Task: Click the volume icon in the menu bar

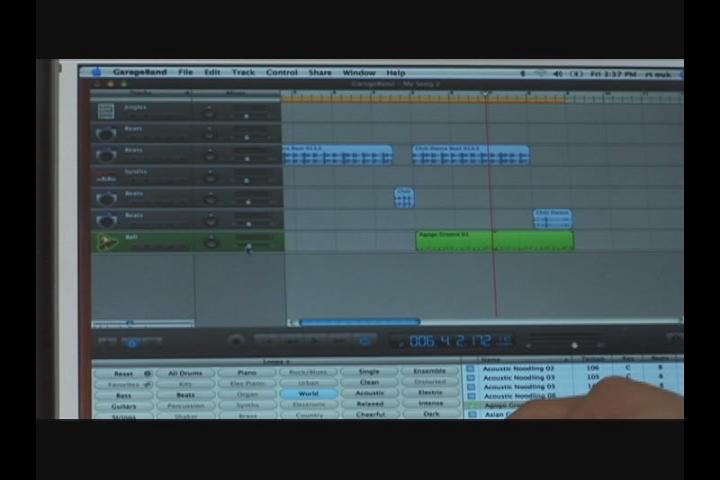Action: click(x=557, y=73)
